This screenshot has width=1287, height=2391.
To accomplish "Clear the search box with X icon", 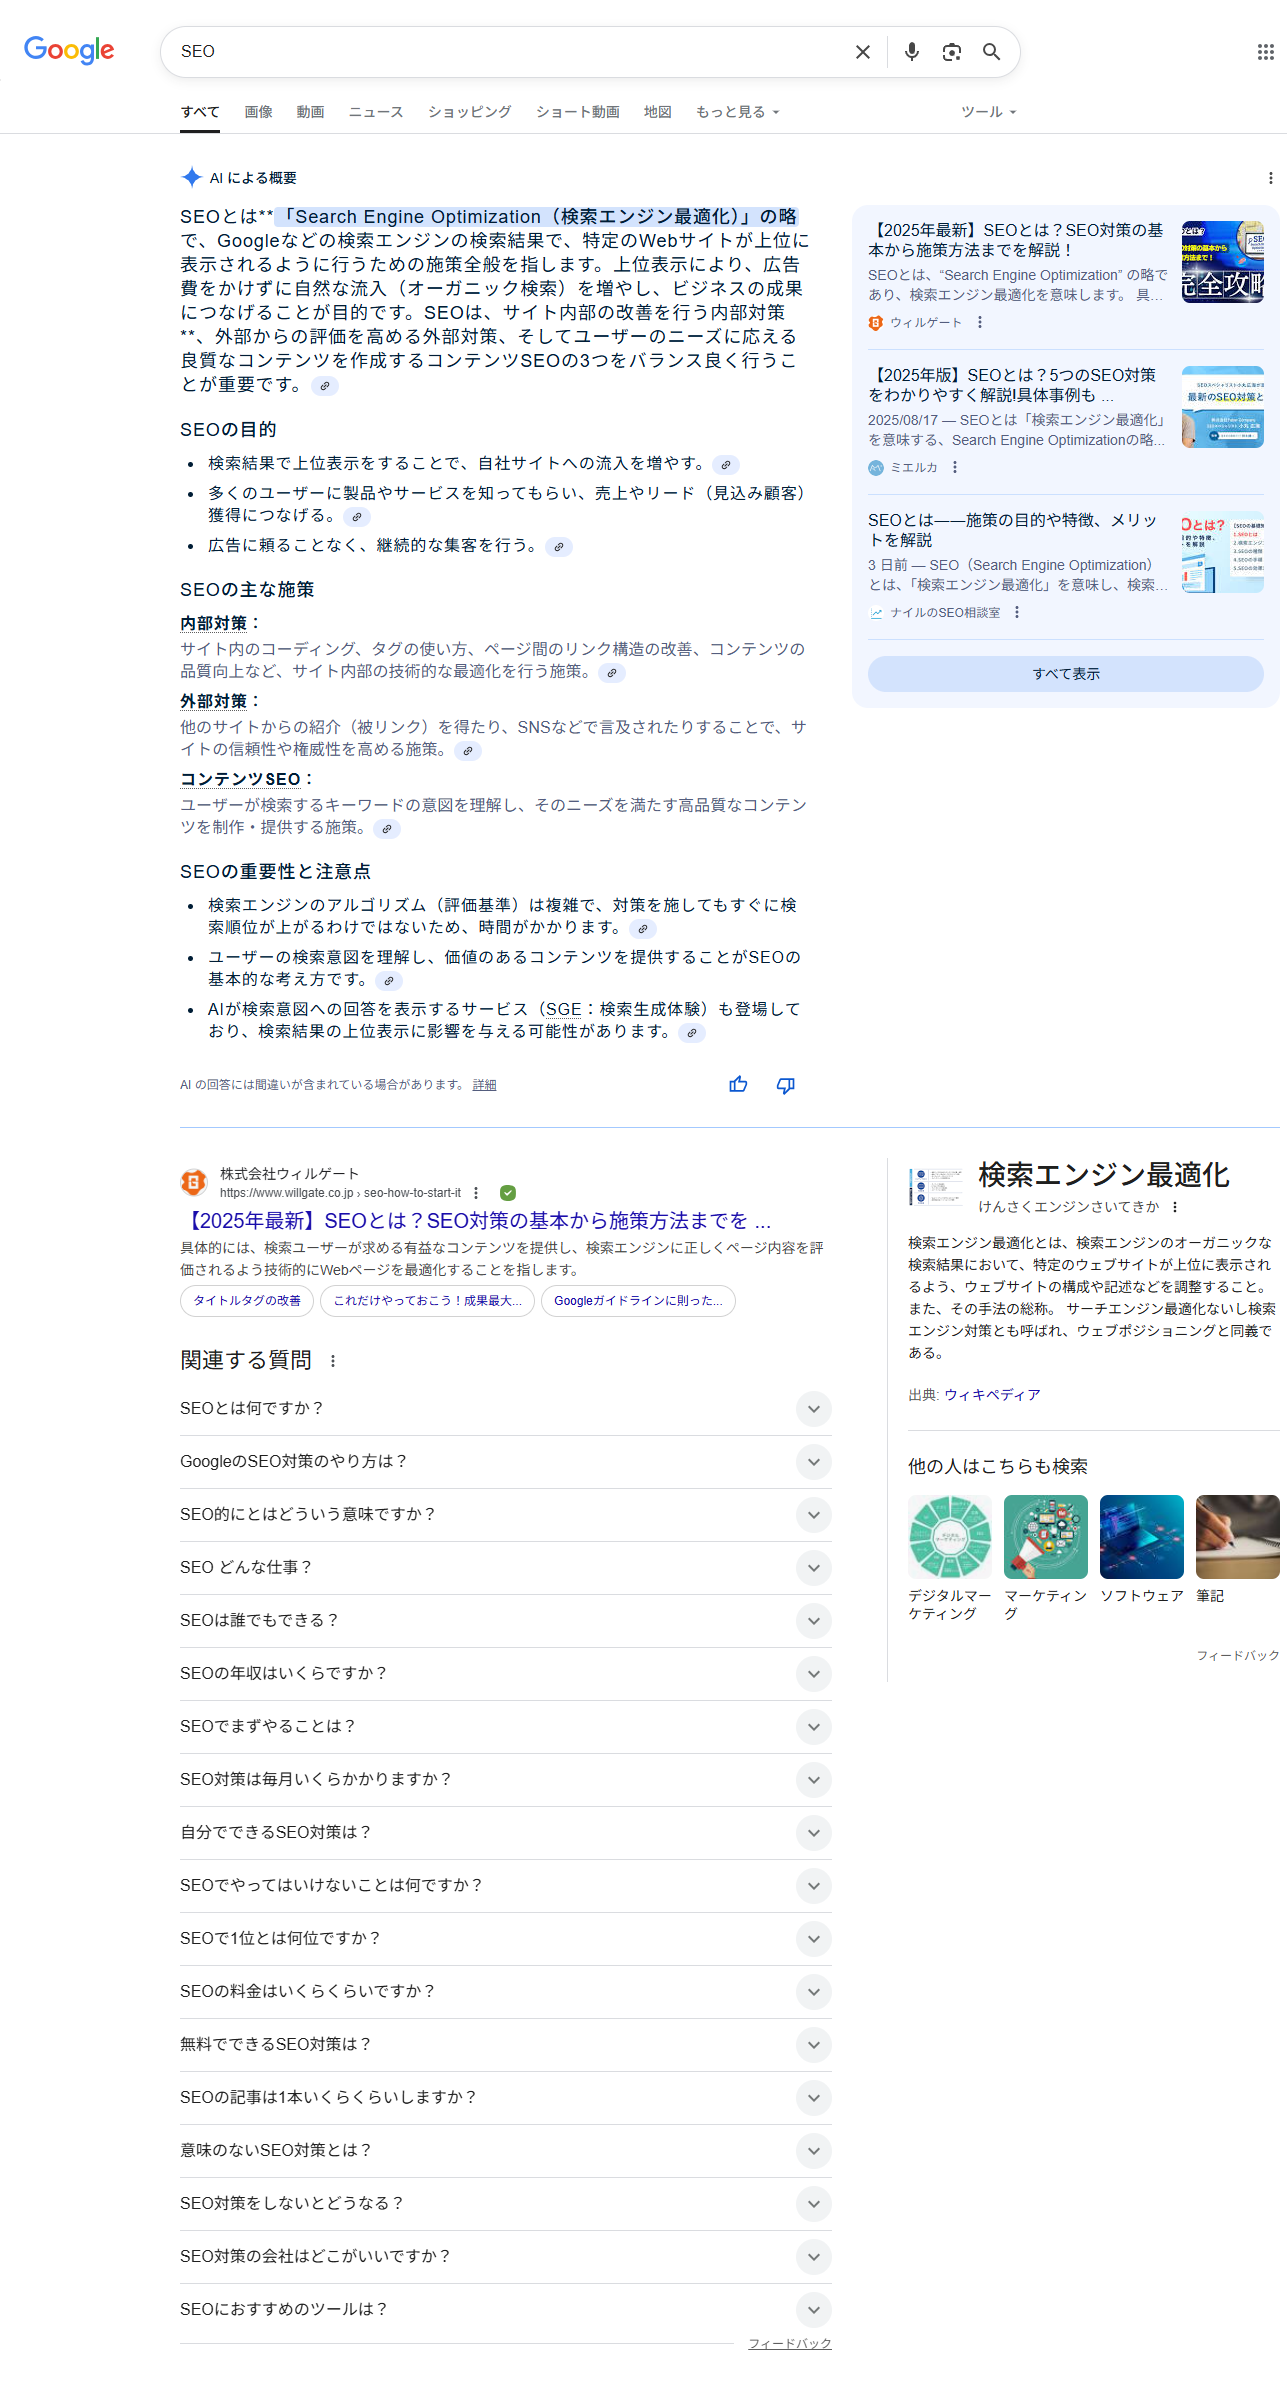I will [863, 52].
